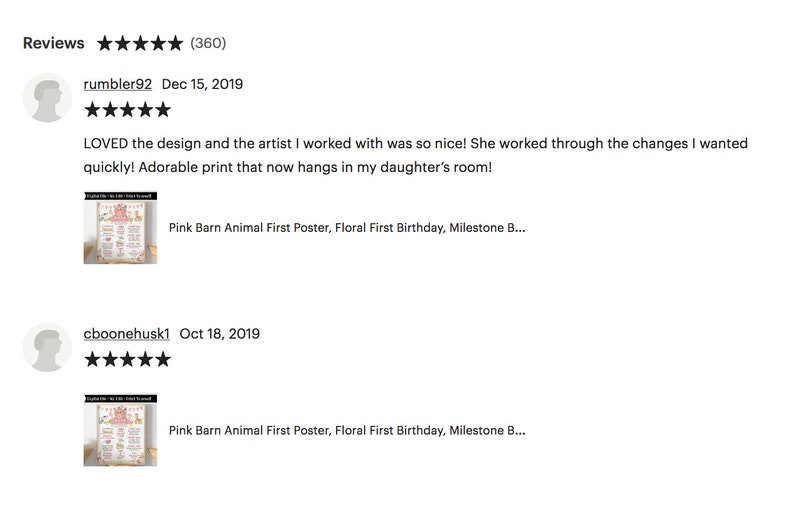794x523 pixels.
Task: Click the Reviews heading
Action: [x=54, y=43]
